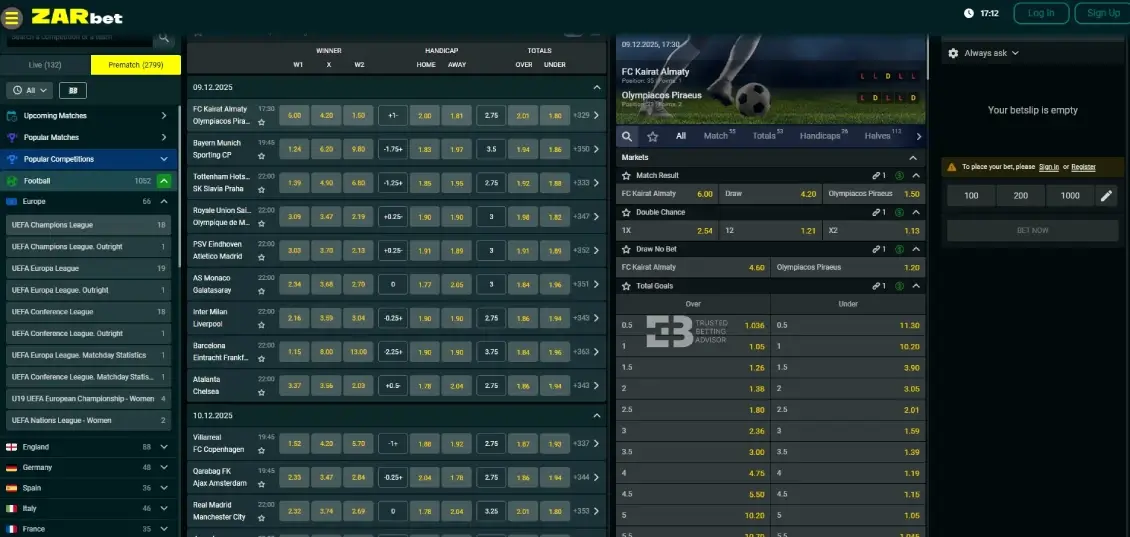Select Over 2.5 goals at 1.80
Image resolution: width=1130 pixels, height=537 pixels.
693,410
